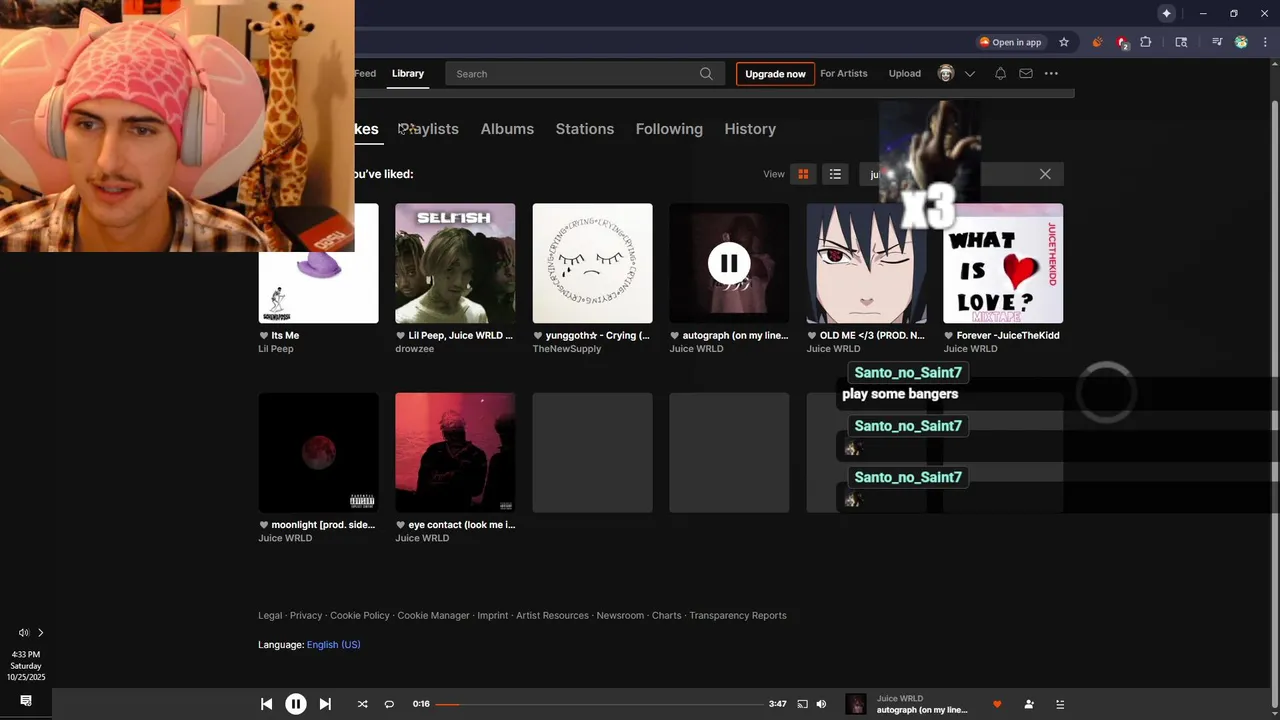
Task: Open the three-dot more menu in header
Action: [1051, 73]
